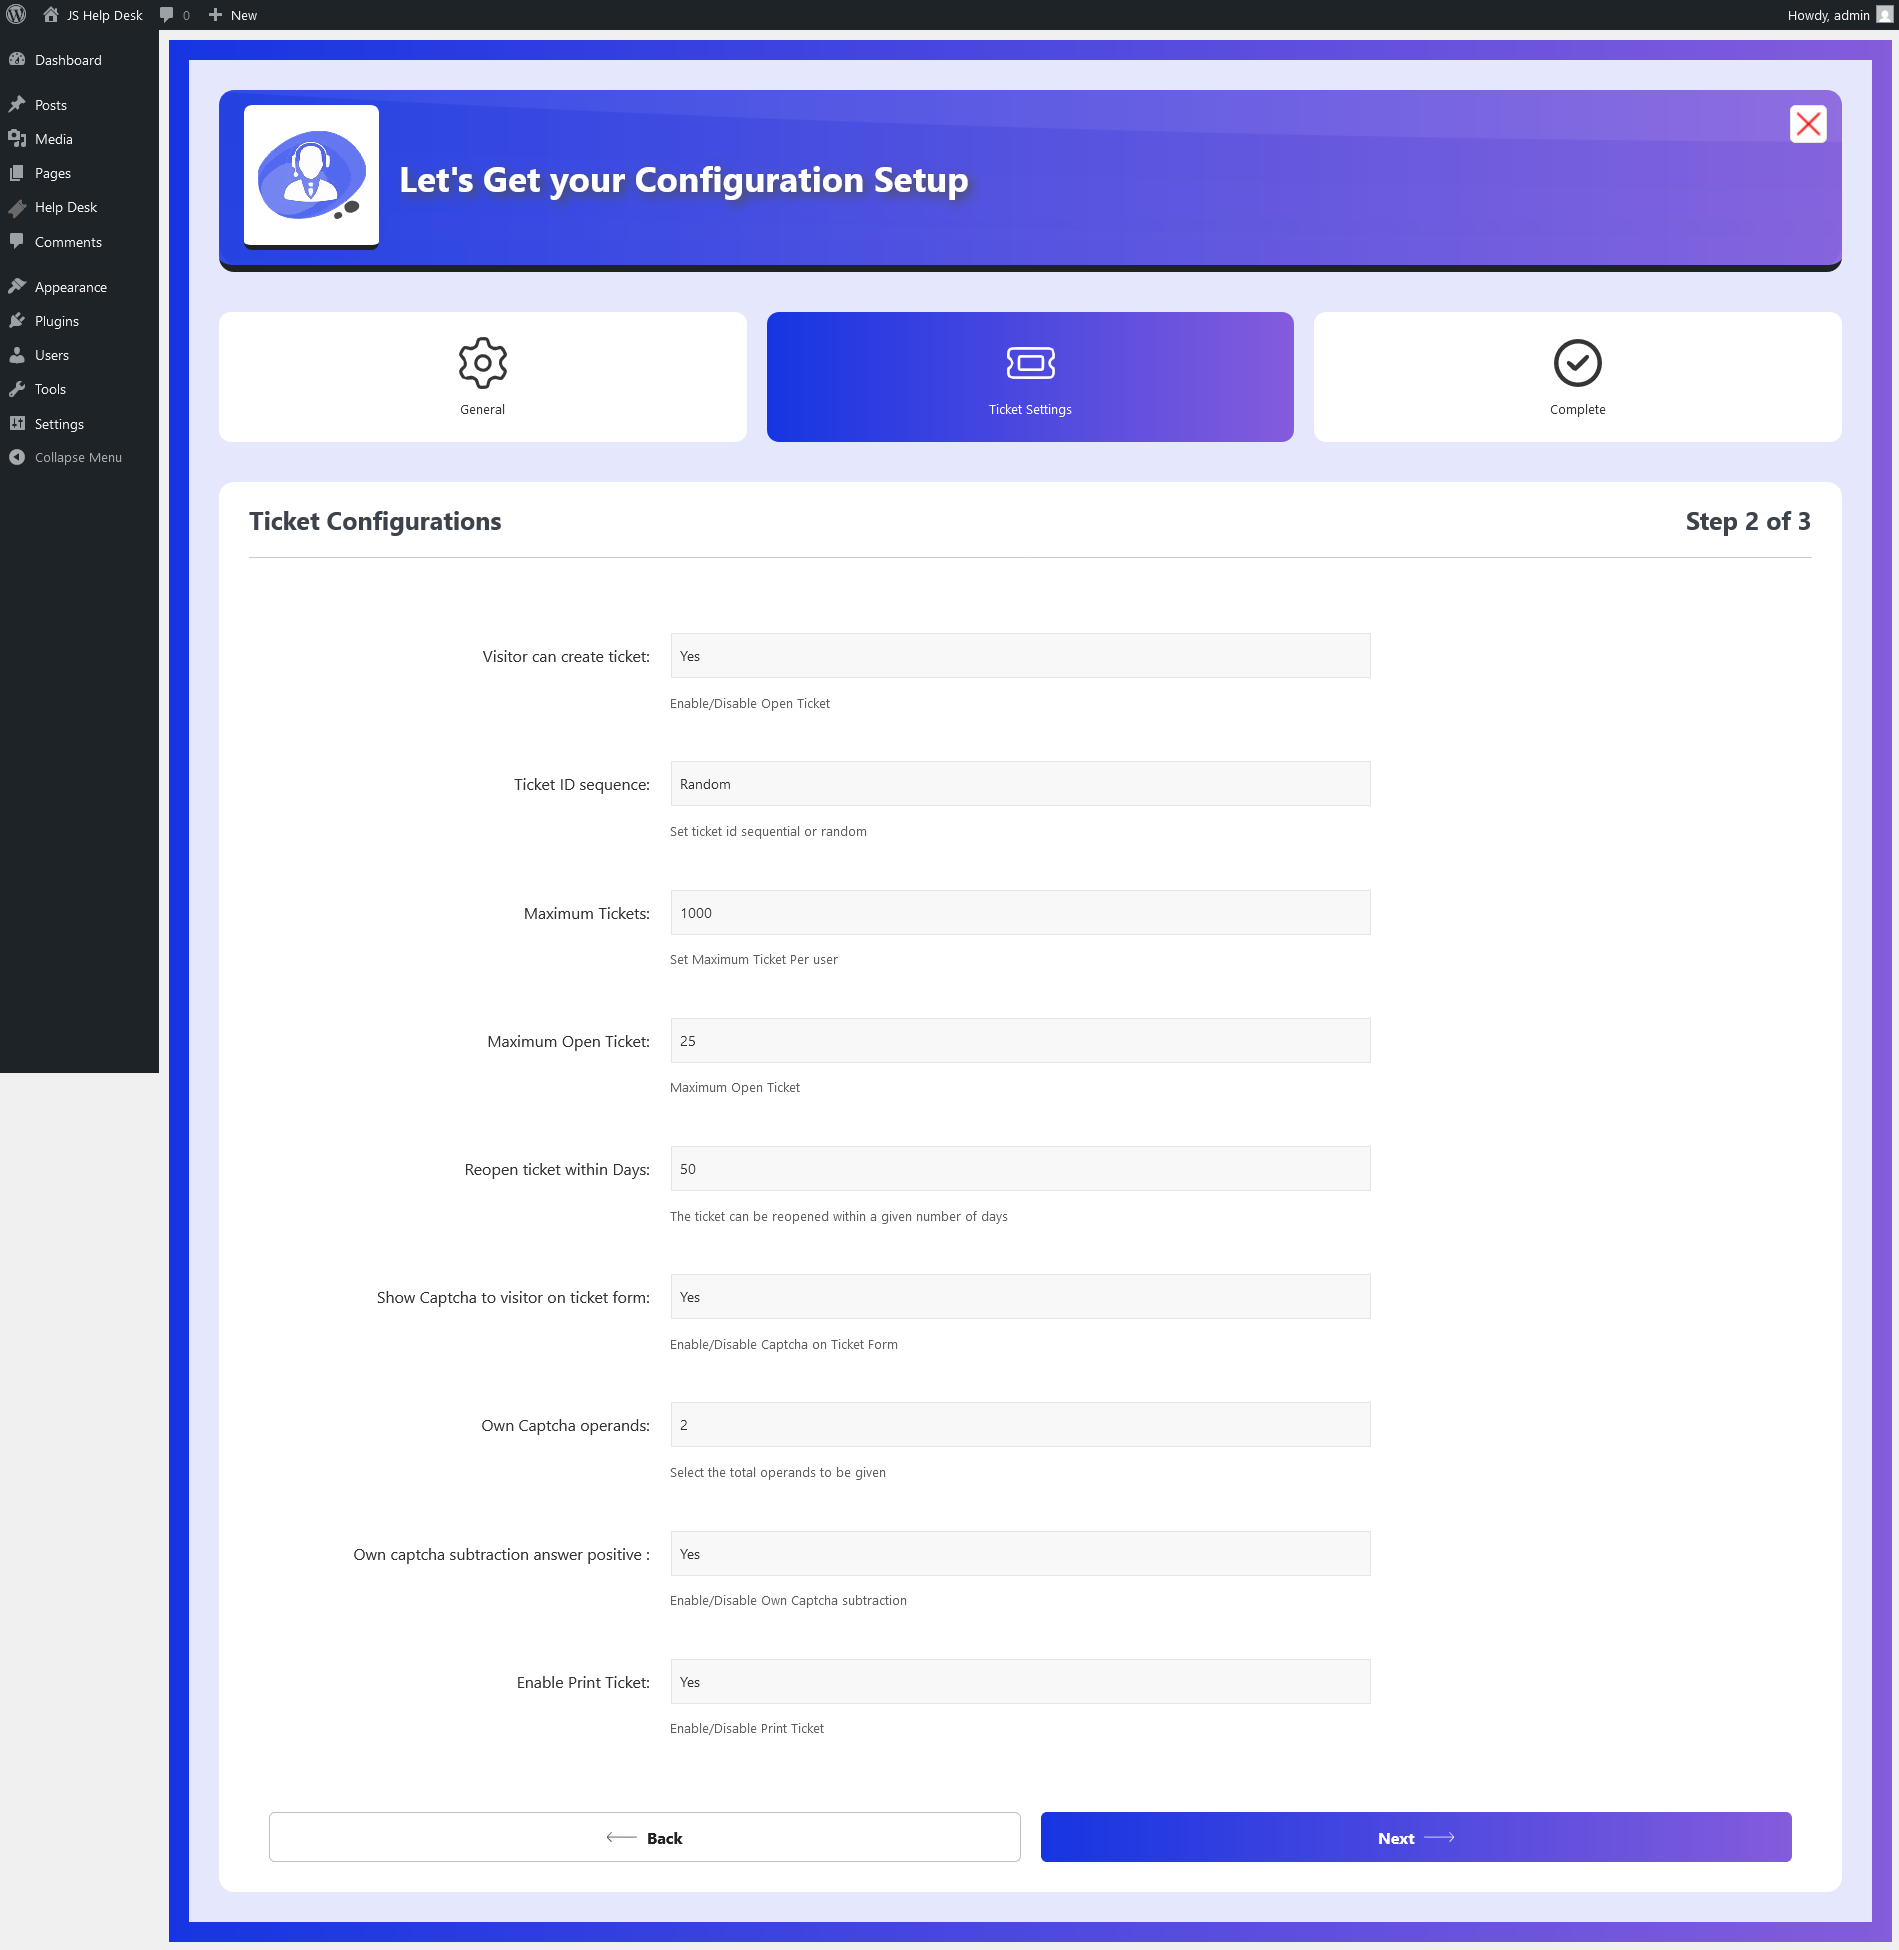Click the Ticket Settings ticket icon
The height and width of the screenshot is (1950, 1899).
click(1030, 363)
